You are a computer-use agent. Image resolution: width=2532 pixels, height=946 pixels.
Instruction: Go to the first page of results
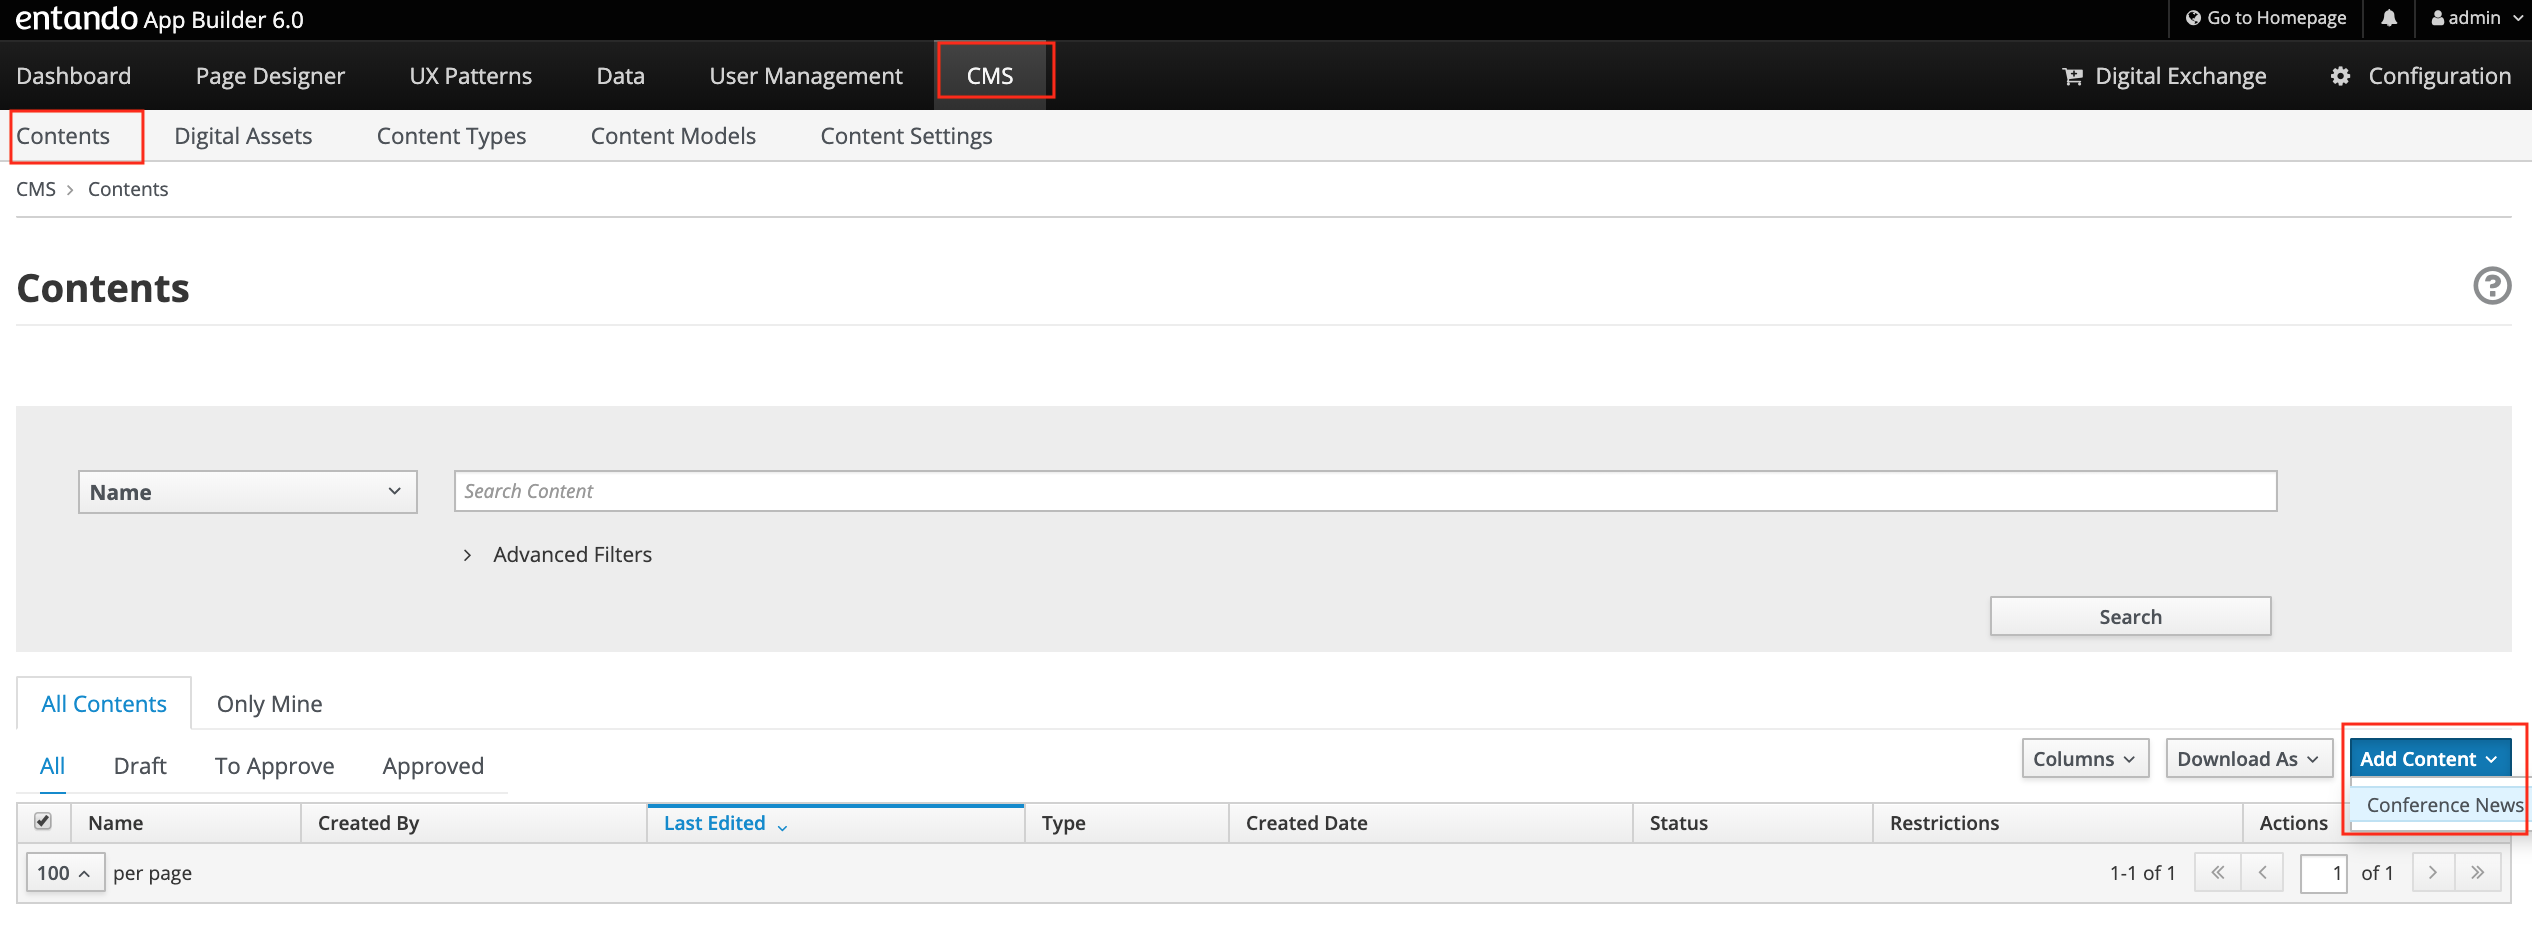point(2217,872)
